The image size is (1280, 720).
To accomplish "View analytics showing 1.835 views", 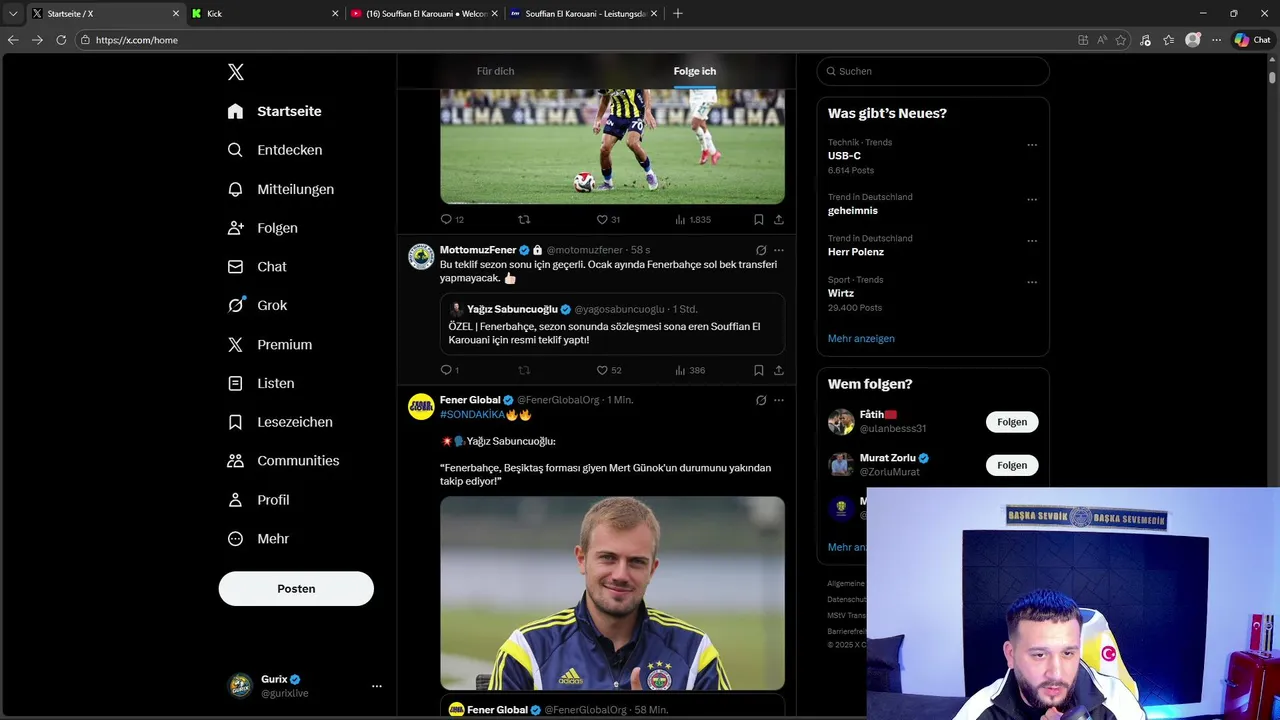I will [x=693, y=219].
